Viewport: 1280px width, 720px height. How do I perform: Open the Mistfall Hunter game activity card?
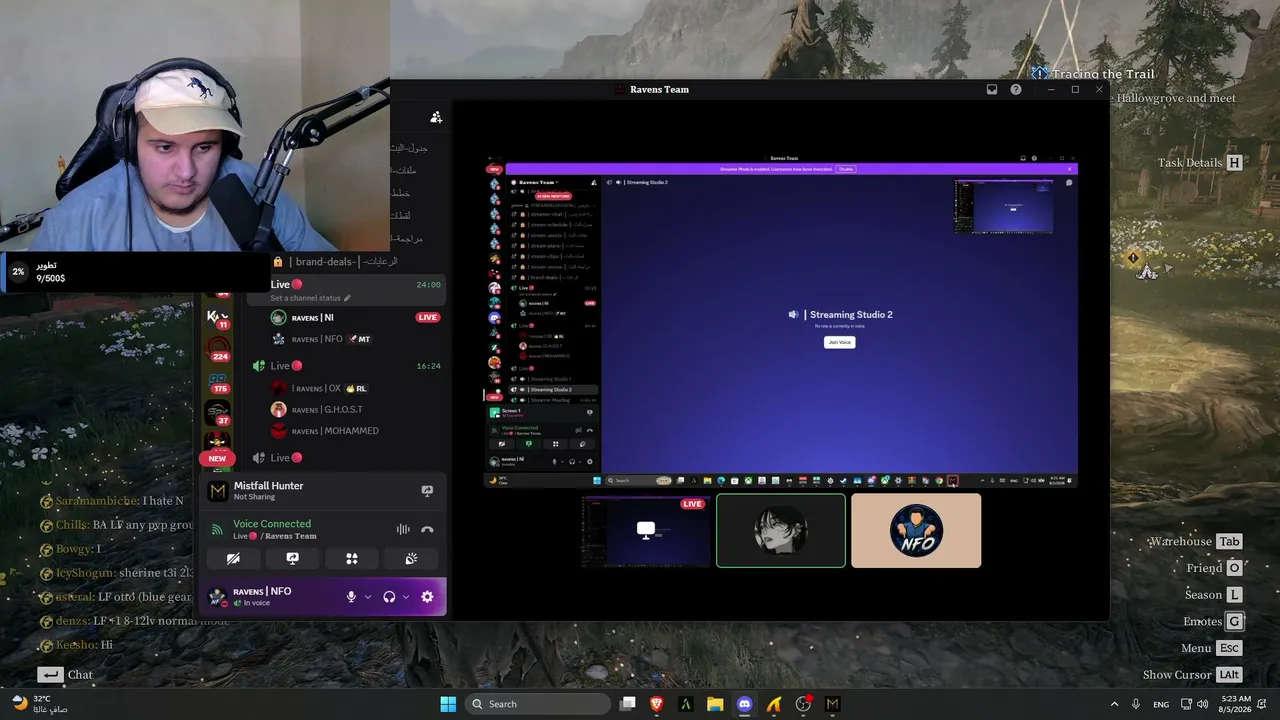320,490
